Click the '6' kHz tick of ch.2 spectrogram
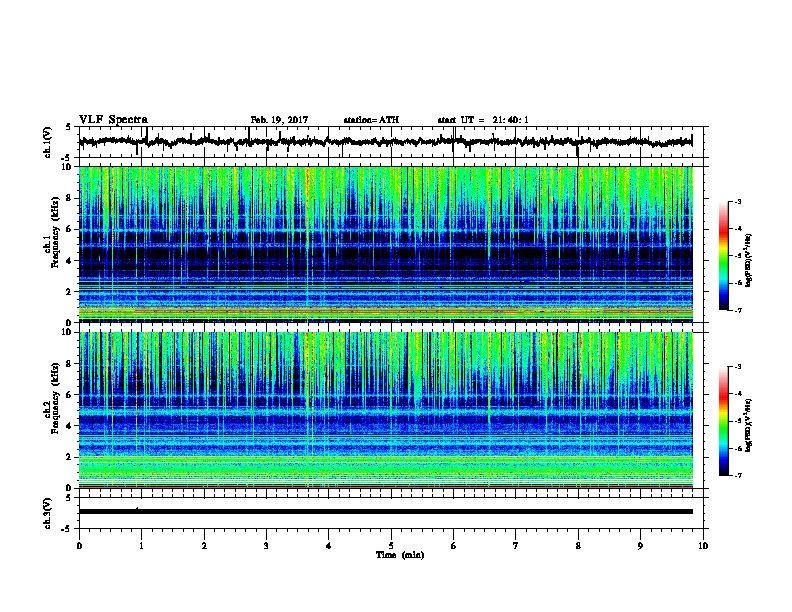792x612 pixels. pos(70,395)
